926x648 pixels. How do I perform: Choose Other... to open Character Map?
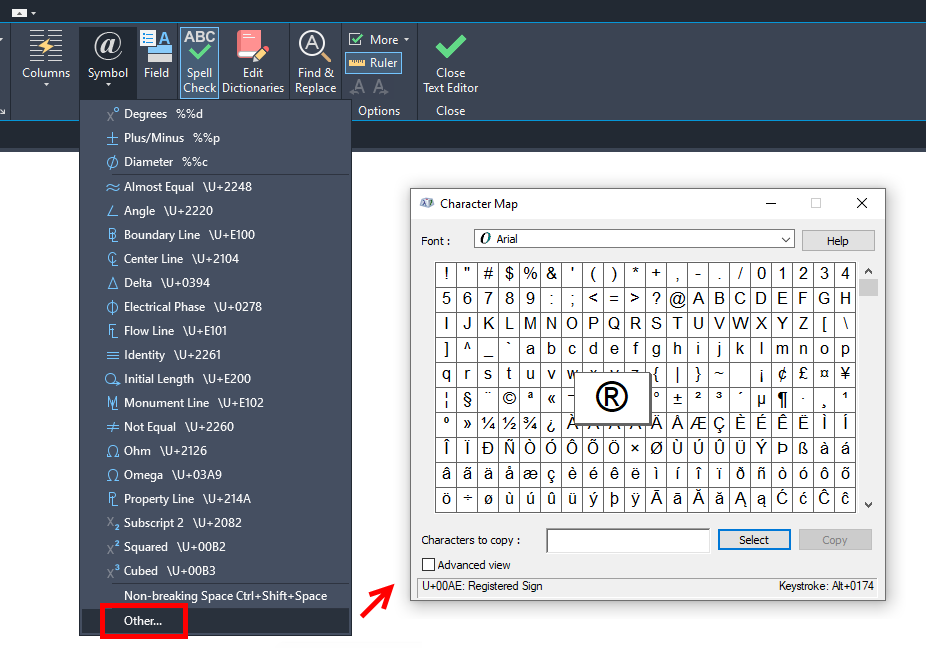(216, 621)
